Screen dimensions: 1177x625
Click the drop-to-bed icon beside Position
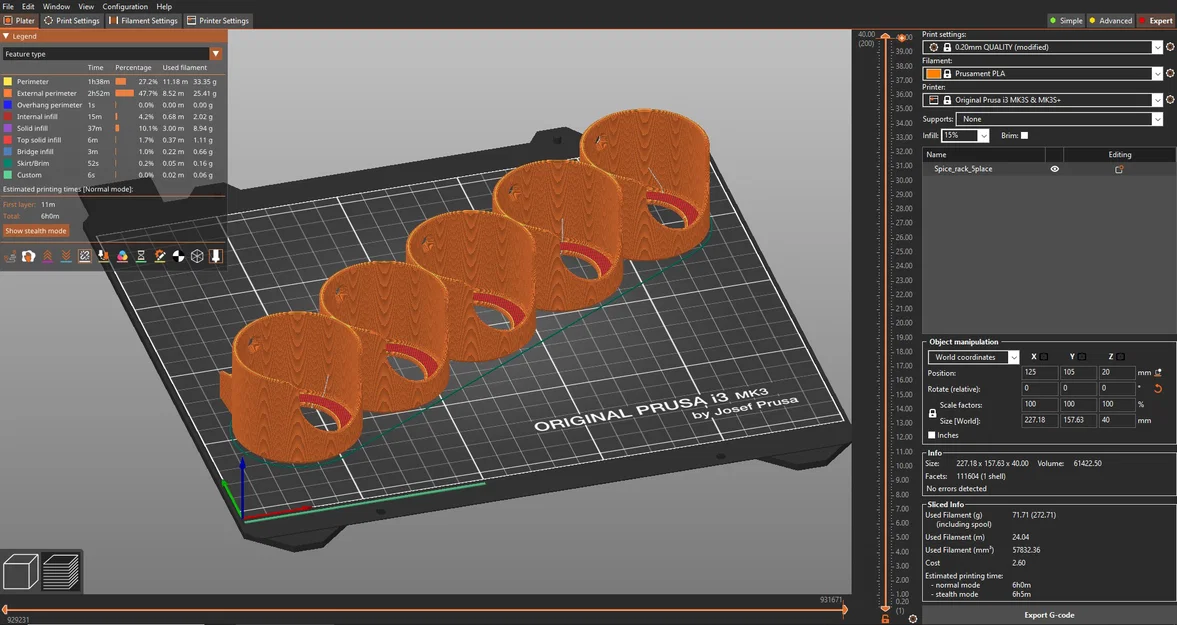(x=1158, y=372)
